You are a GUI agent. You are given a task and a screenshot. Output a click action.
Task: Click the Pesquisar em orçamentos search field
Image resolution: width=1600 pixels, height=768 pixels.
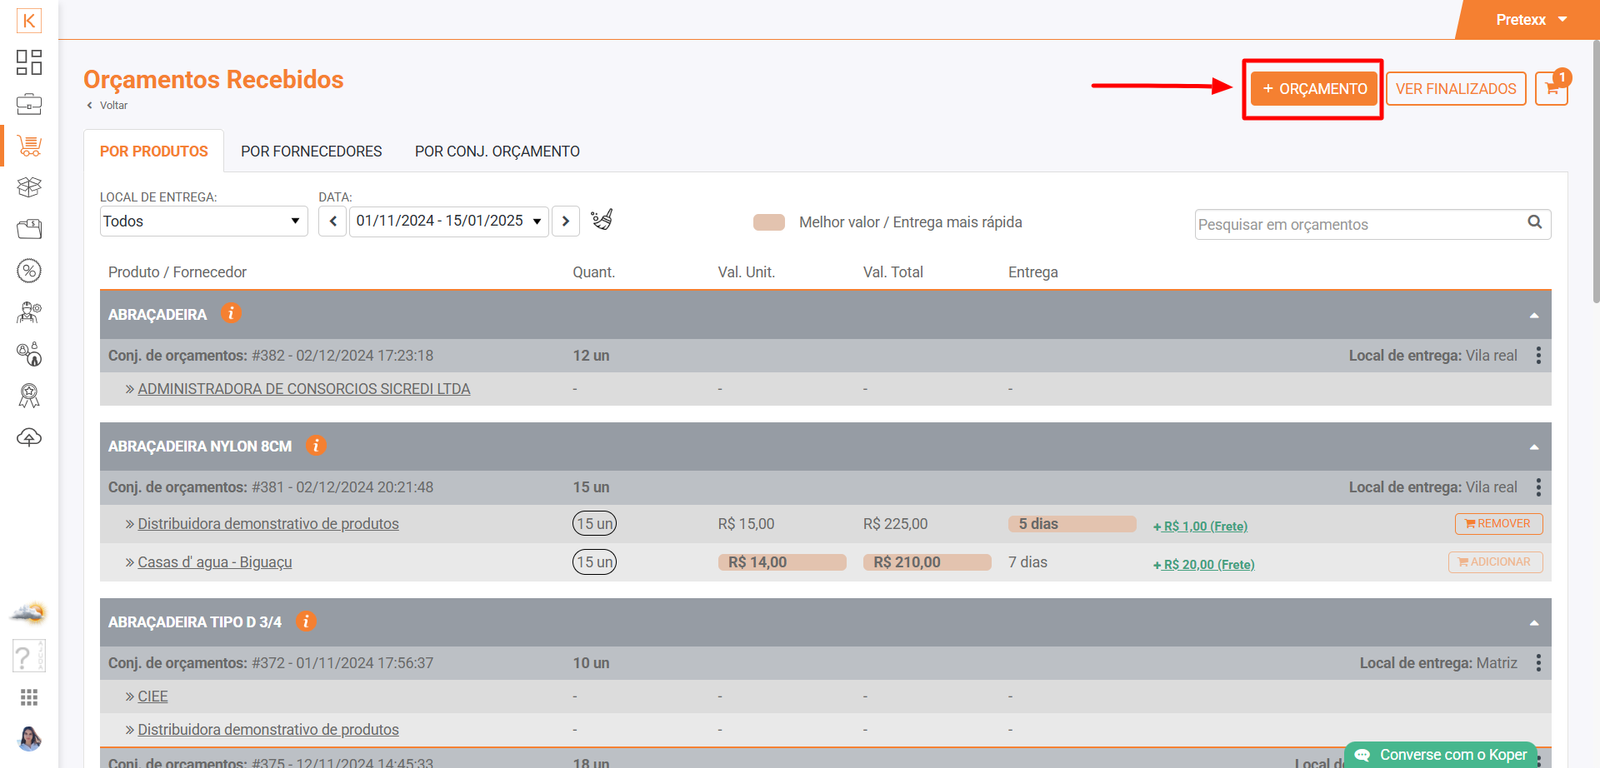click(1358, 224)
